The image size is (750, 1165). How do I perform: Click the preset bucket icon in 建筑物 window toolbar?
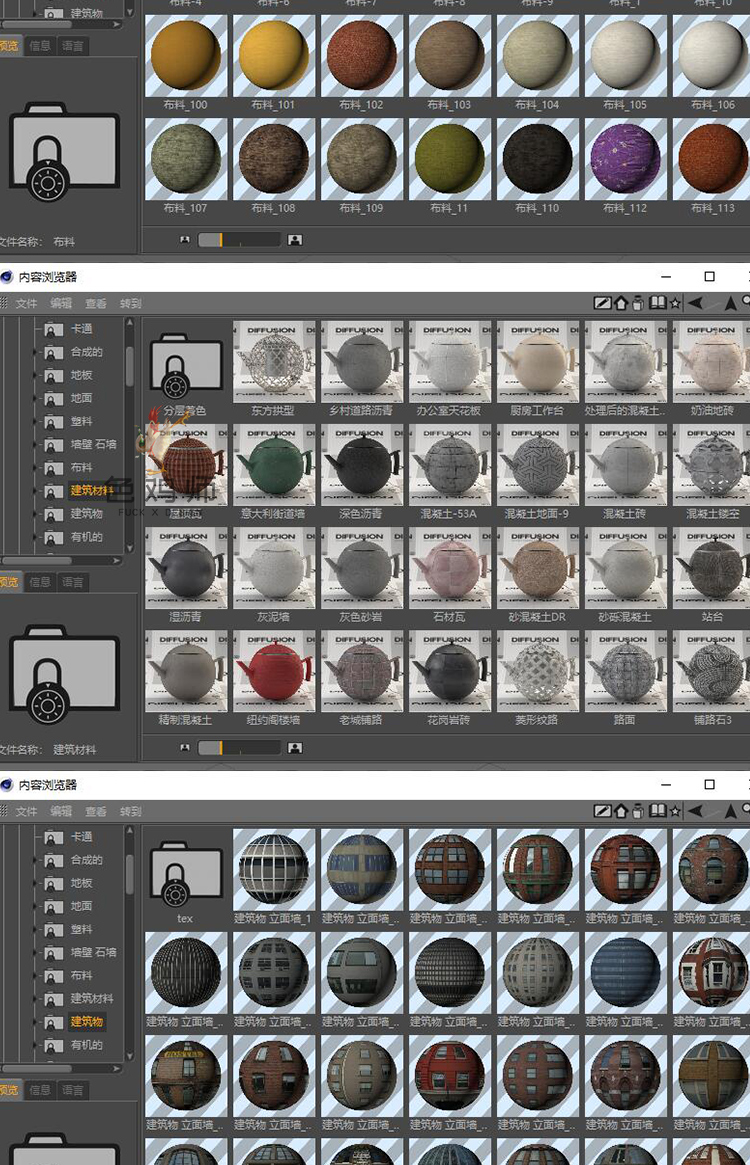tap(638, 811)
